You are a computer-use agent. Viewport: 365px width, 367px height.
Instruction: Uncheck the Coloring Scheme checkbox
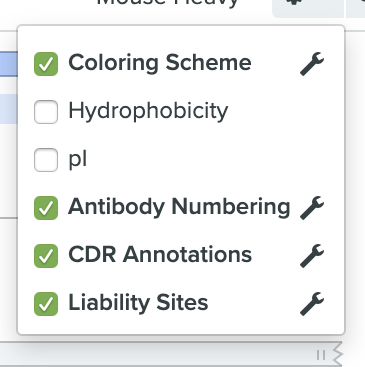point(46,64)
